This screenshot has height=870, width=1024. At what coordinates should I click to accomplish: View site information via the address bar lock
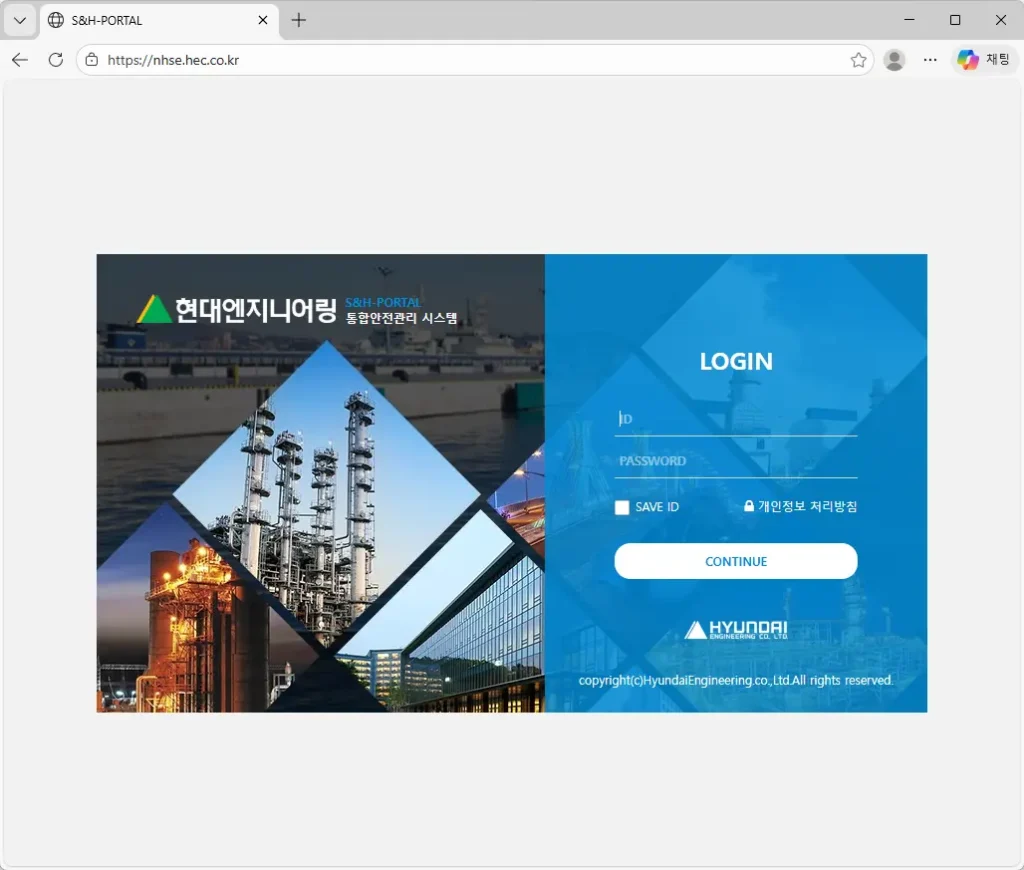[x=92, y=60]
